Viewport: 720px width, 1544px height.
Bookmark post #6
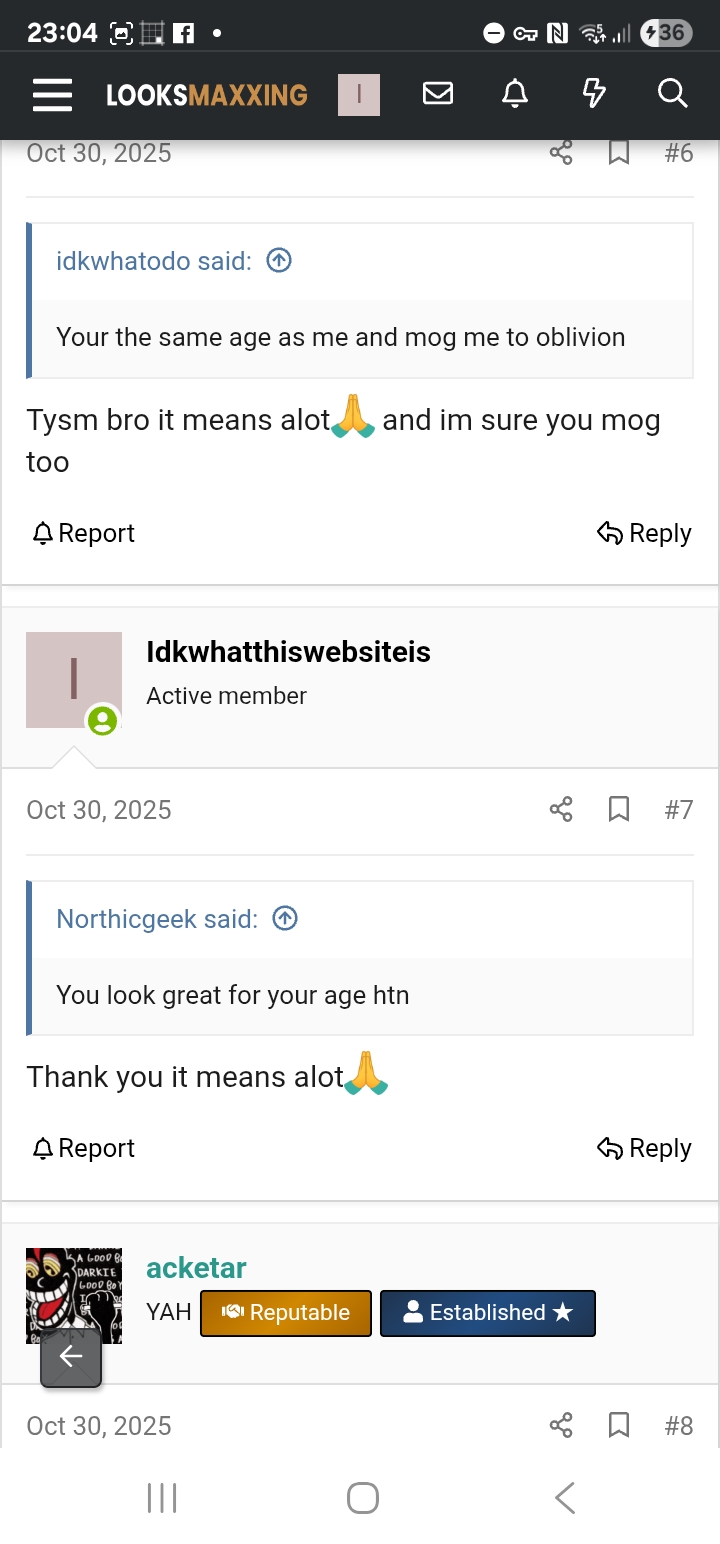click(619, 153)
